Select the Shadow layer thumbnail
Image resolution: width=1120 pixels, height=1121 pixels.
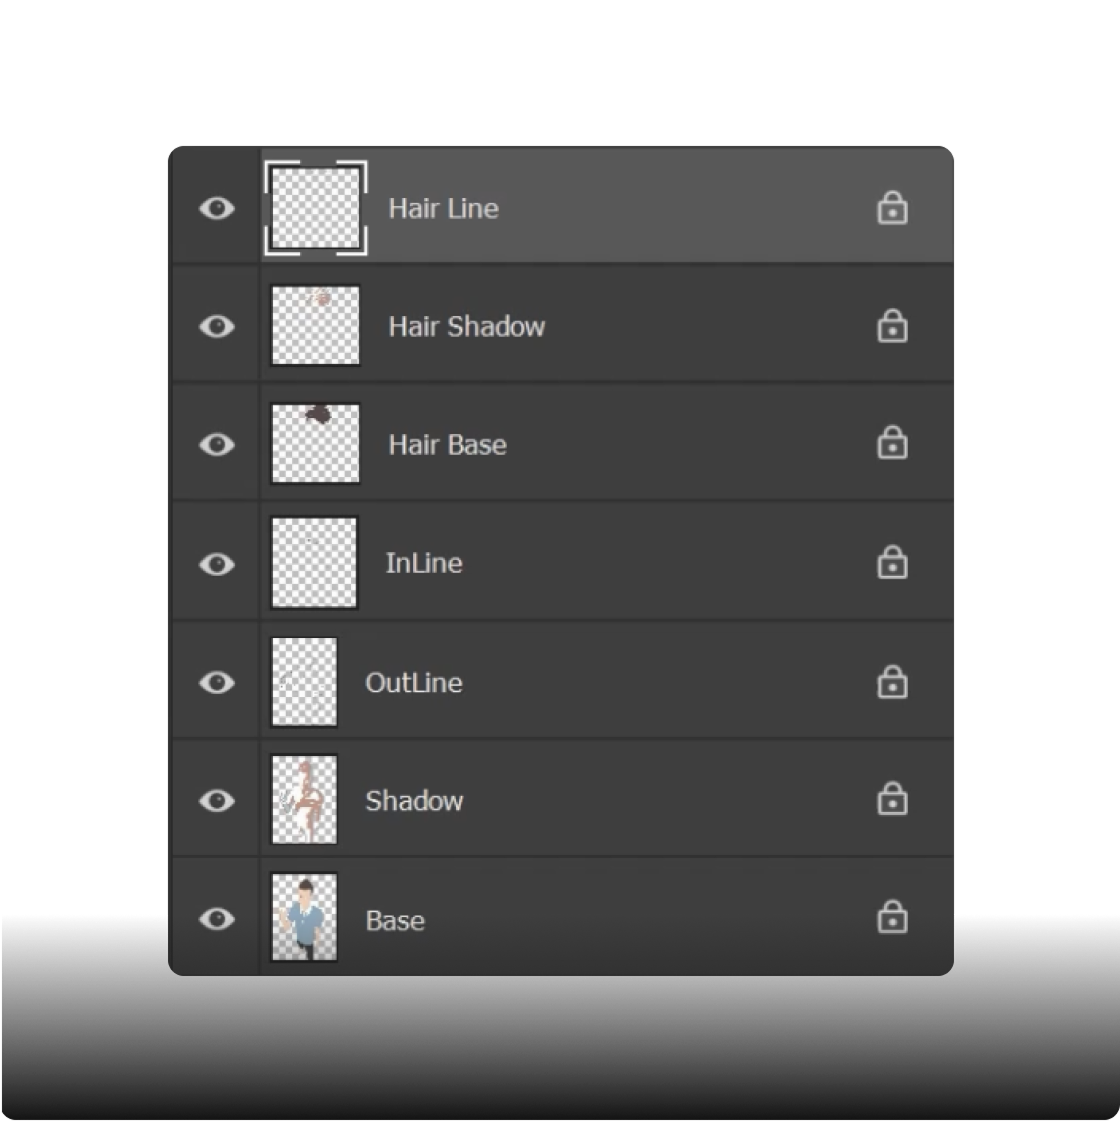[x=305, y=799]
